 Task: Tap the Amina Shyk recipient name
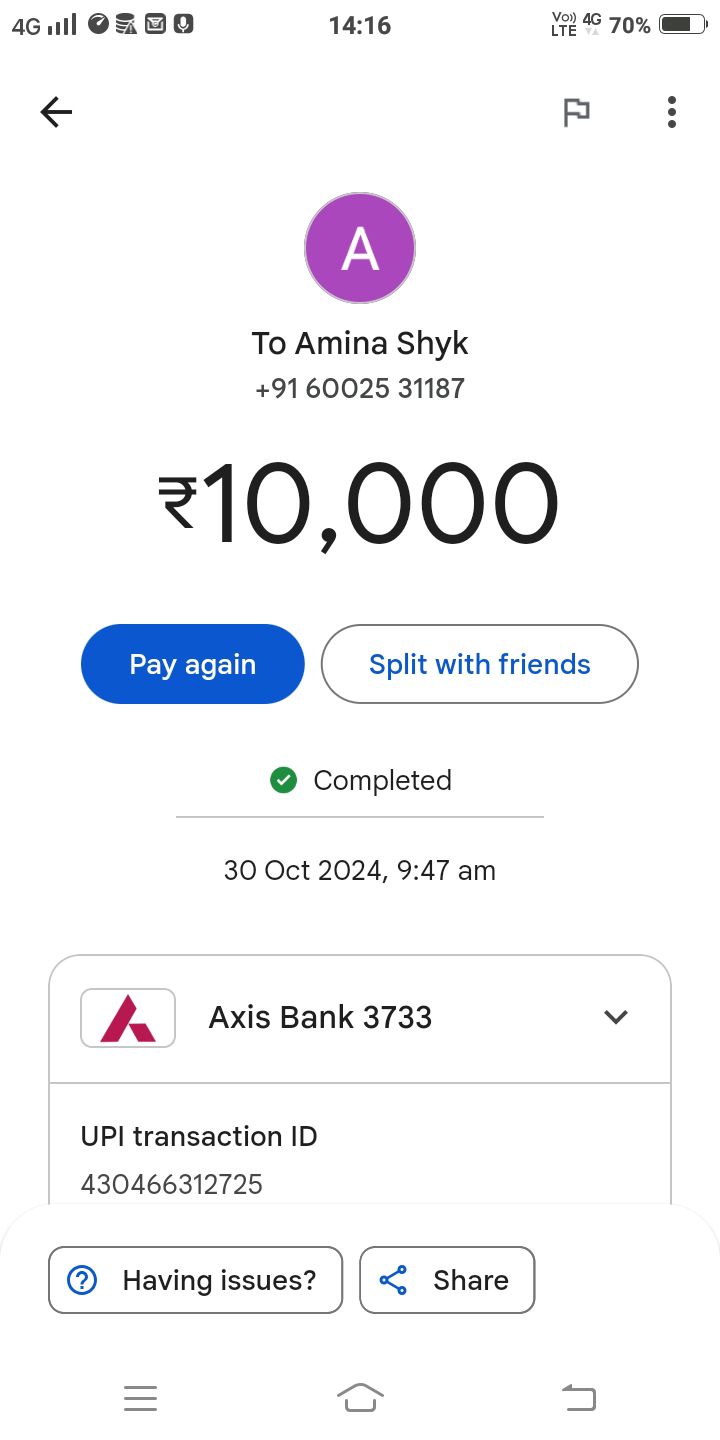(x=360, y=344)
